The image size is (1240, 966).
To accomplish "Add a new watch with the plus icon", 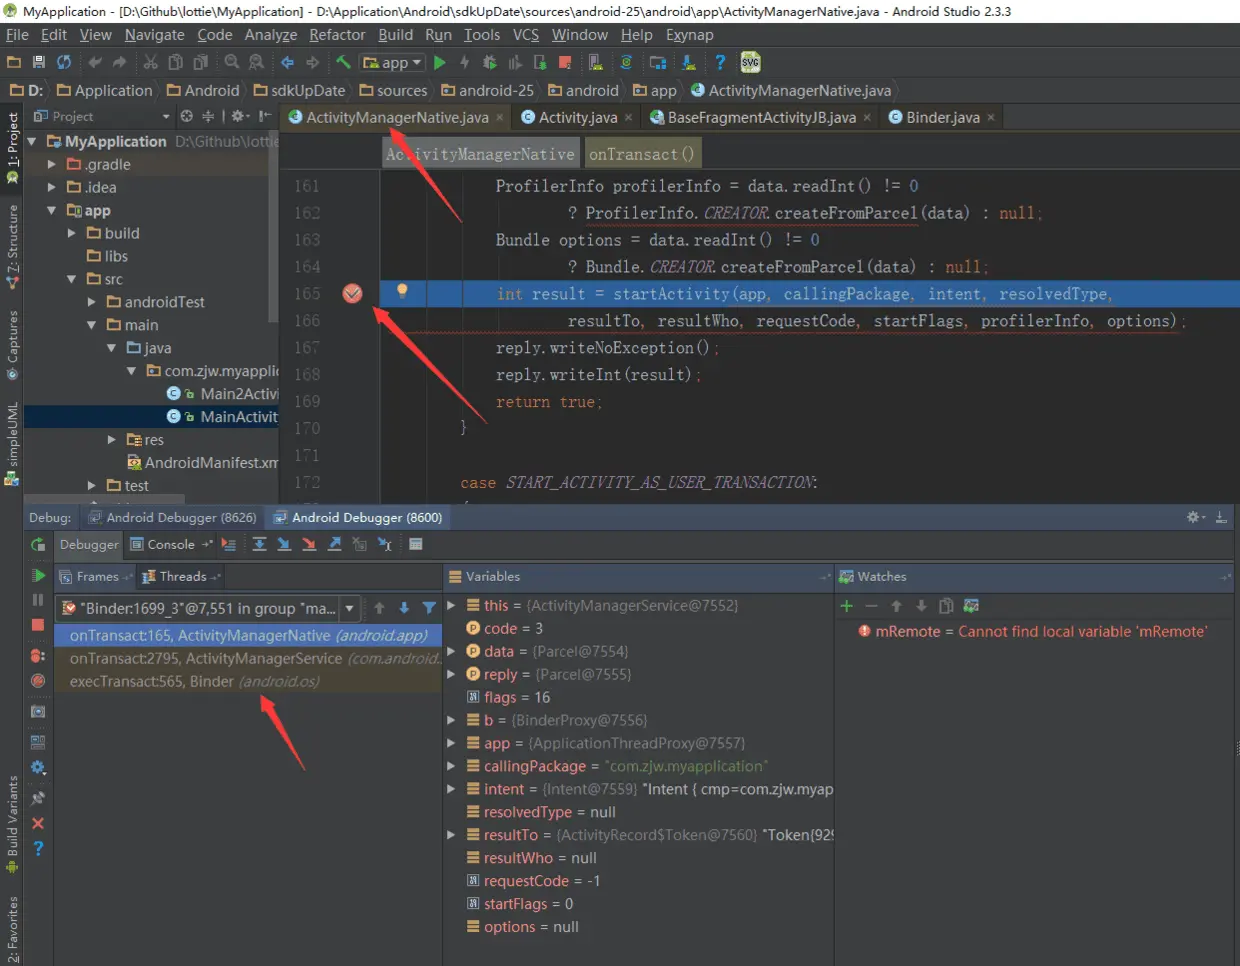I will point(846,606).
